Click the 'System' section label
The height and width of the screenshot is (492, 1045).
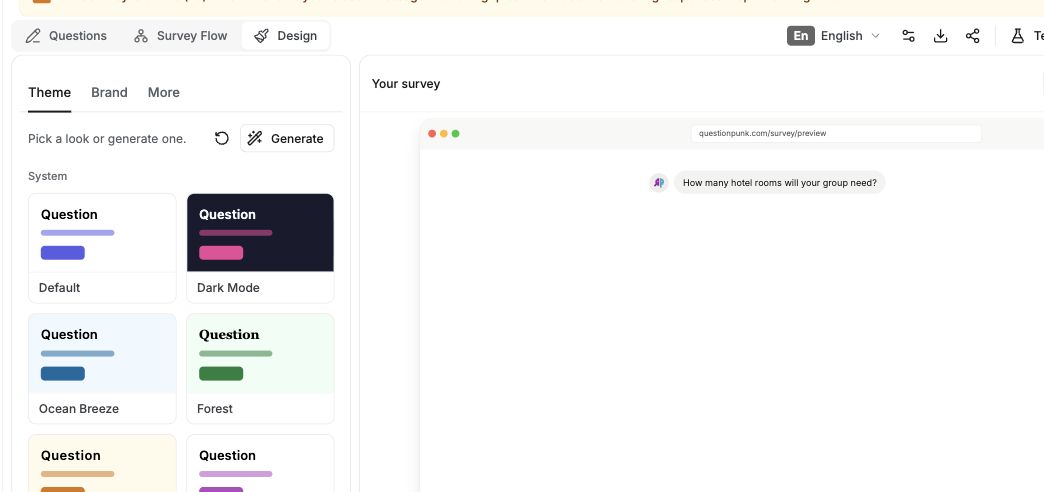pos(47,176)
